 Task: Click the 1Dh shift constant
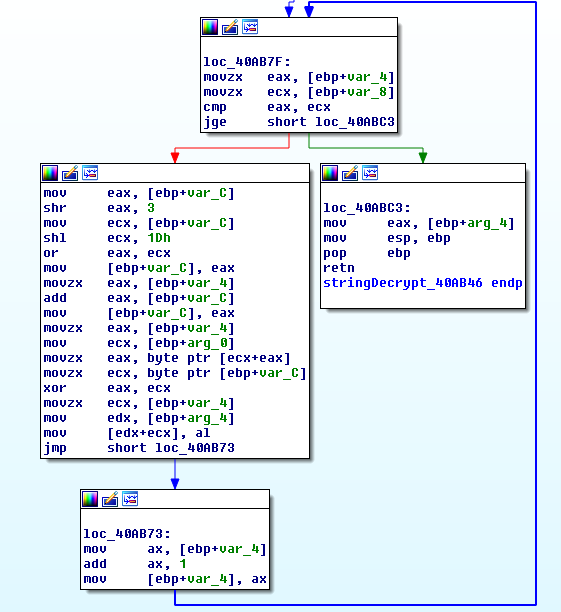pos(159,238)
